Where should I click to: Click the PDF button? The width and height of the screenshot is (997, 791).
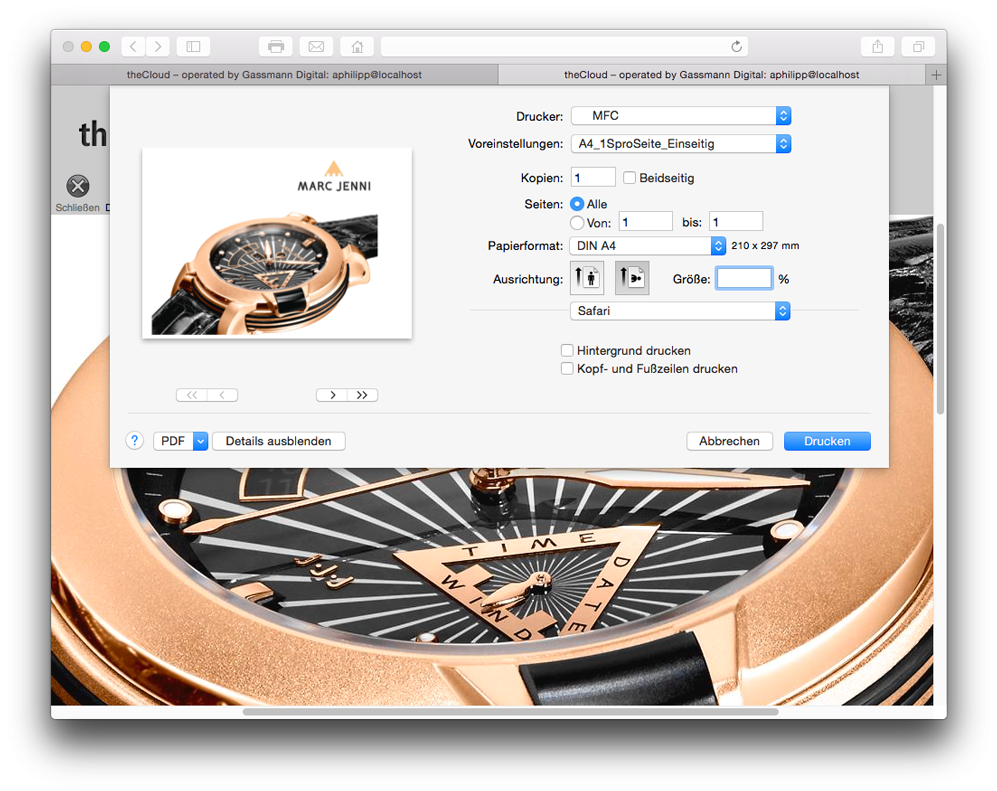click(x=173, y=441)
